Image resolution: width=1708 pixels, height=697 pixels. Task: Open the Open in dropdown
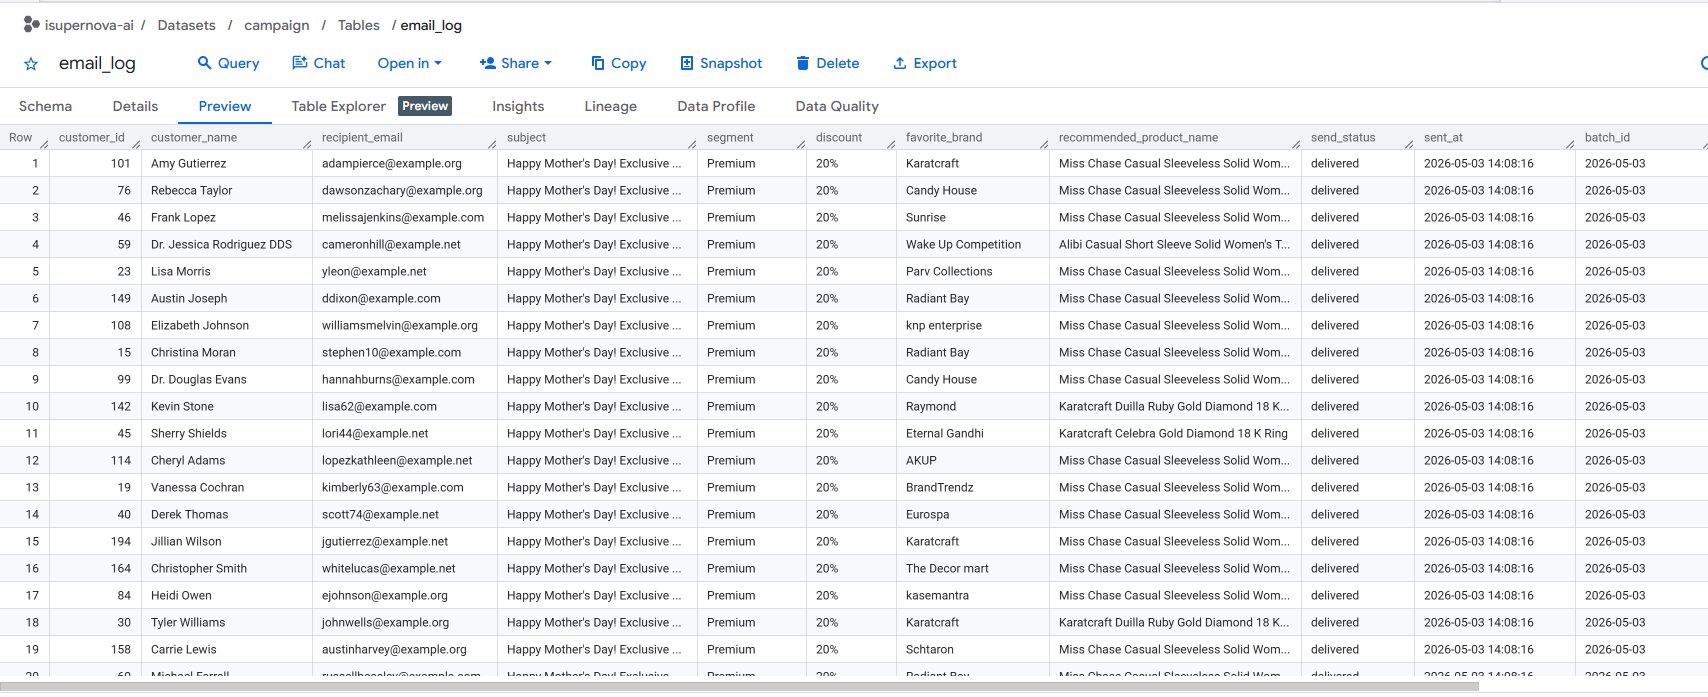pos(409,63)
